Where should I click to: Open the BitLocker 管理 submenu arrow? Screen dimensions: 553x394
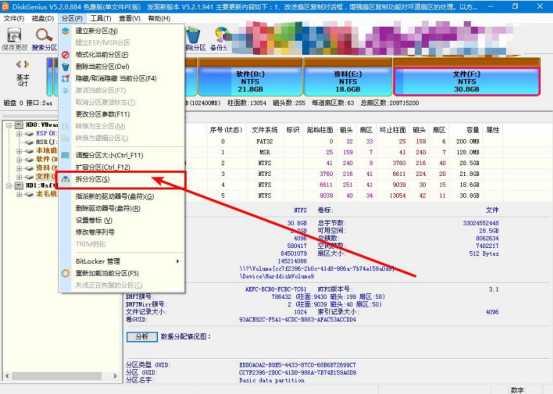(x=178, y=261)
